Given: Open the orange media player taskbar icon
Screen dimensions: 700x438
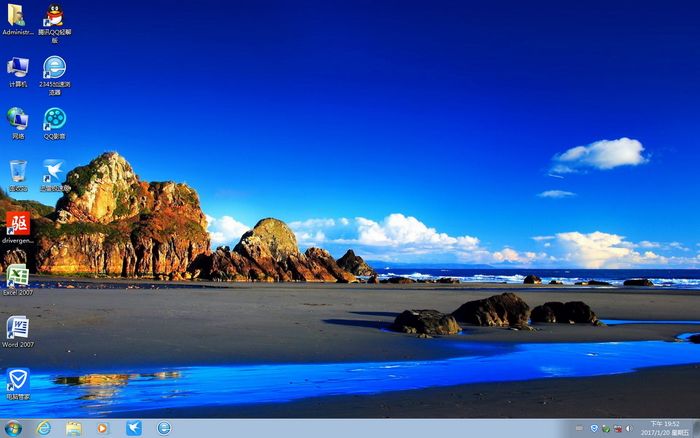Looking at the screenshot, I should pyautogui.click(x=103, y=428).
